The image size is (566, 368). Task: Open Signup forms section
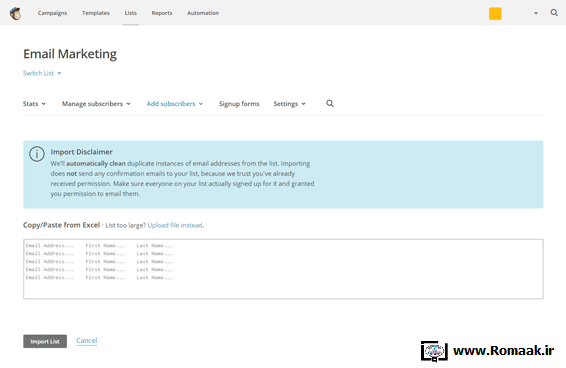(x=239, y=104)
